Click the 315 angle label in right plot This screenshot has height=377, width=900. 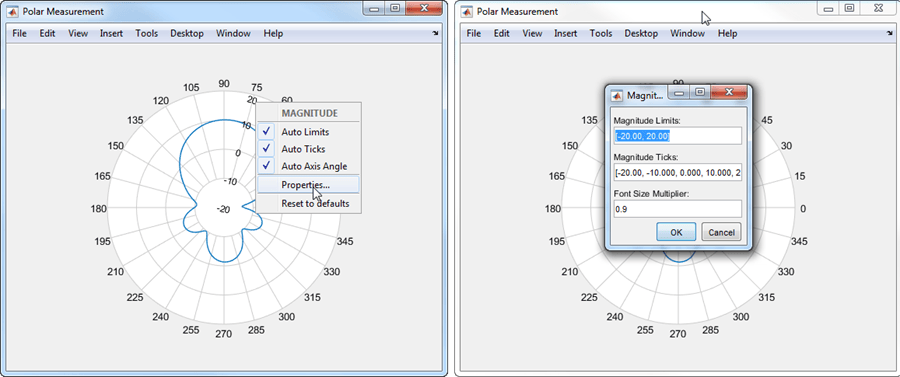766,297
